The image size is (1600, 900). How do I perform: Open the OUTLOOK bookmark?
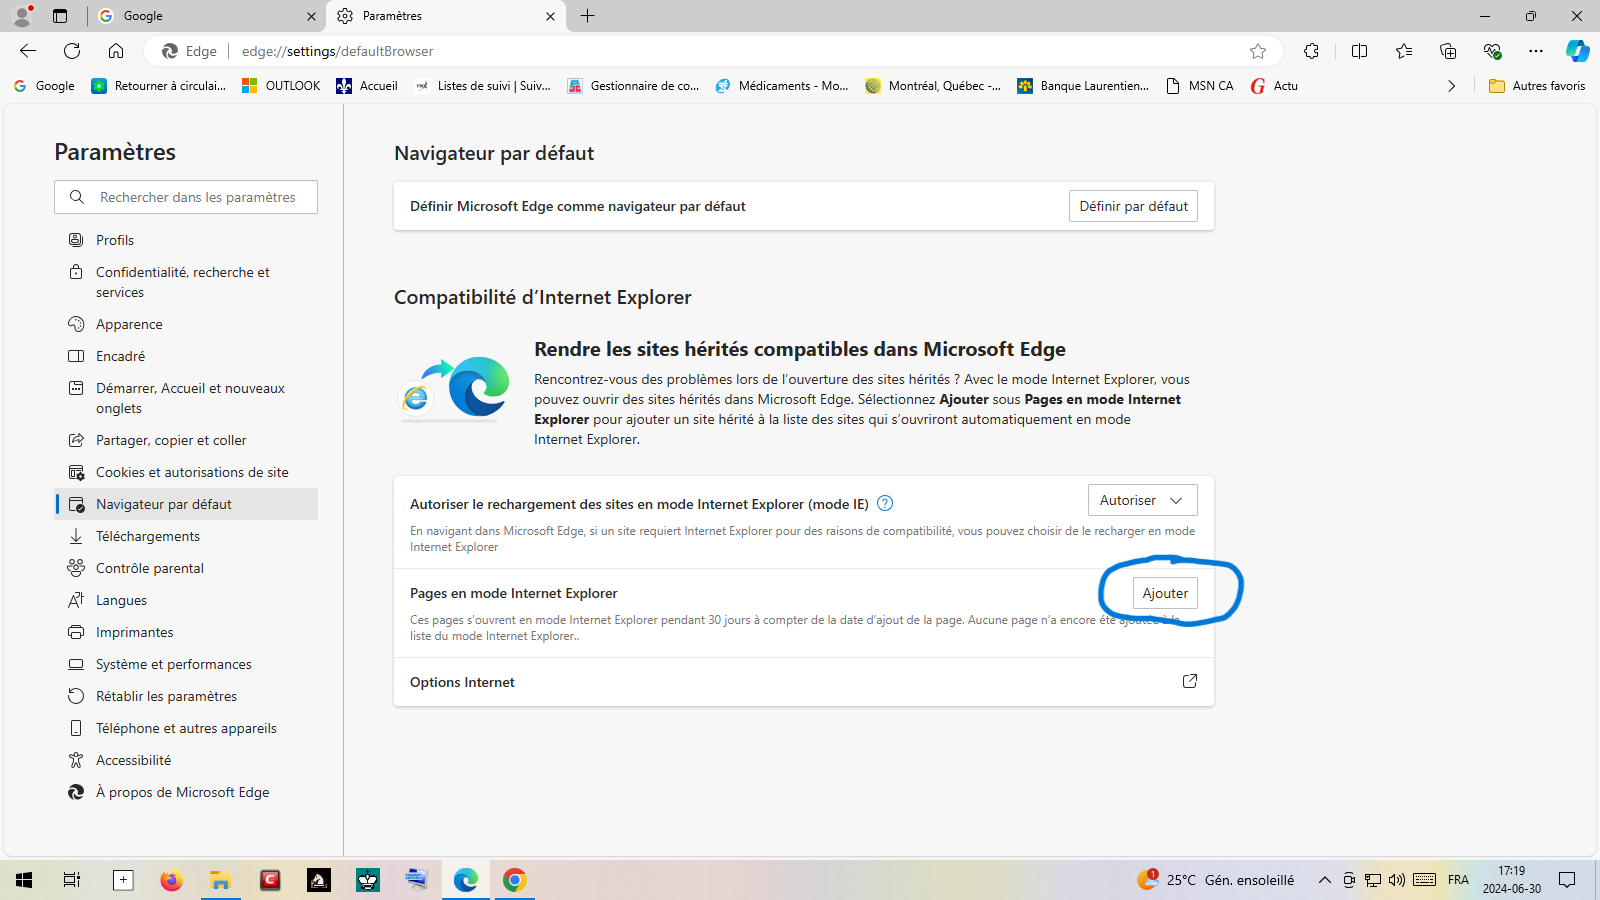pyautogui.click(x=281, y=86)
